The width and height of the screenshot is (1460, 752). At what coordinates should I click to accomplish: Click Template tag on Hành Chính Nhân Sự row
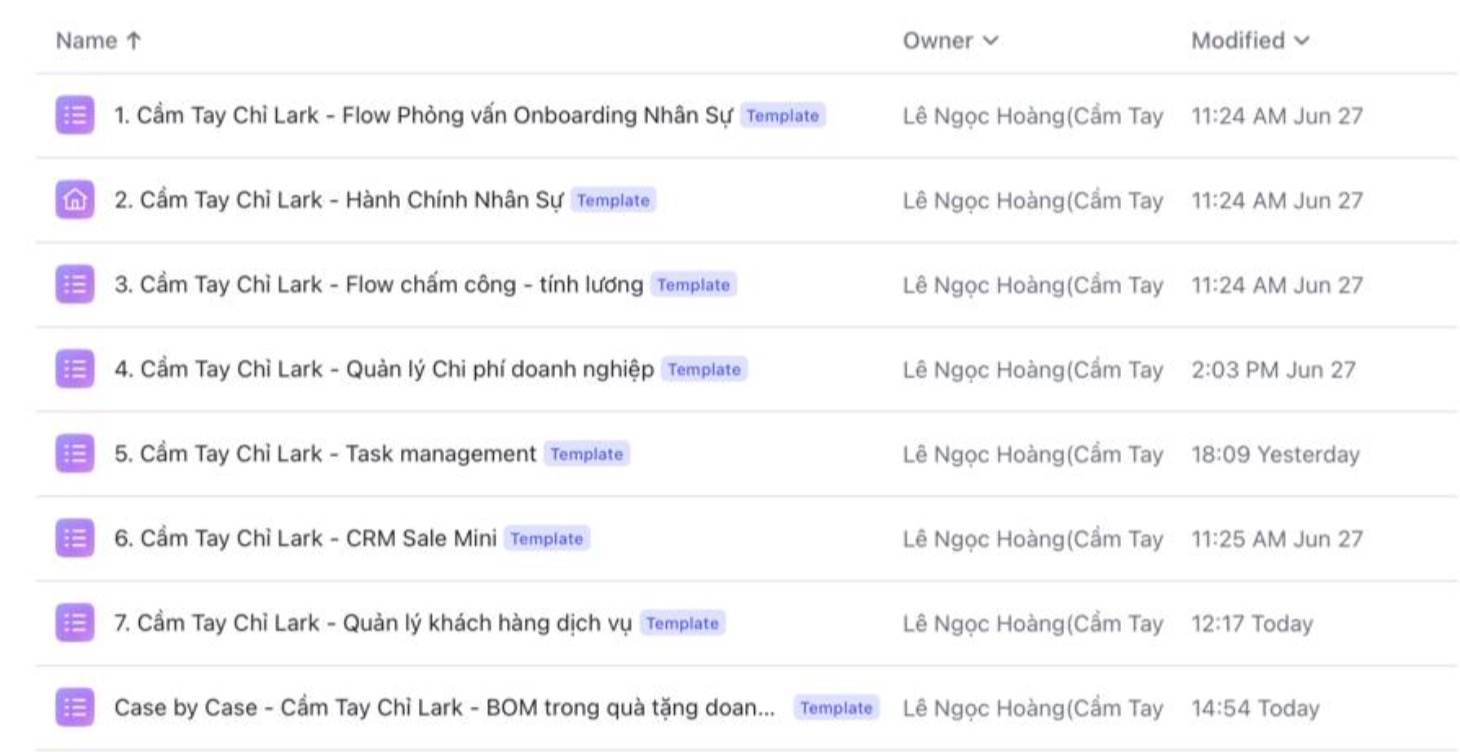pos(613,200)
